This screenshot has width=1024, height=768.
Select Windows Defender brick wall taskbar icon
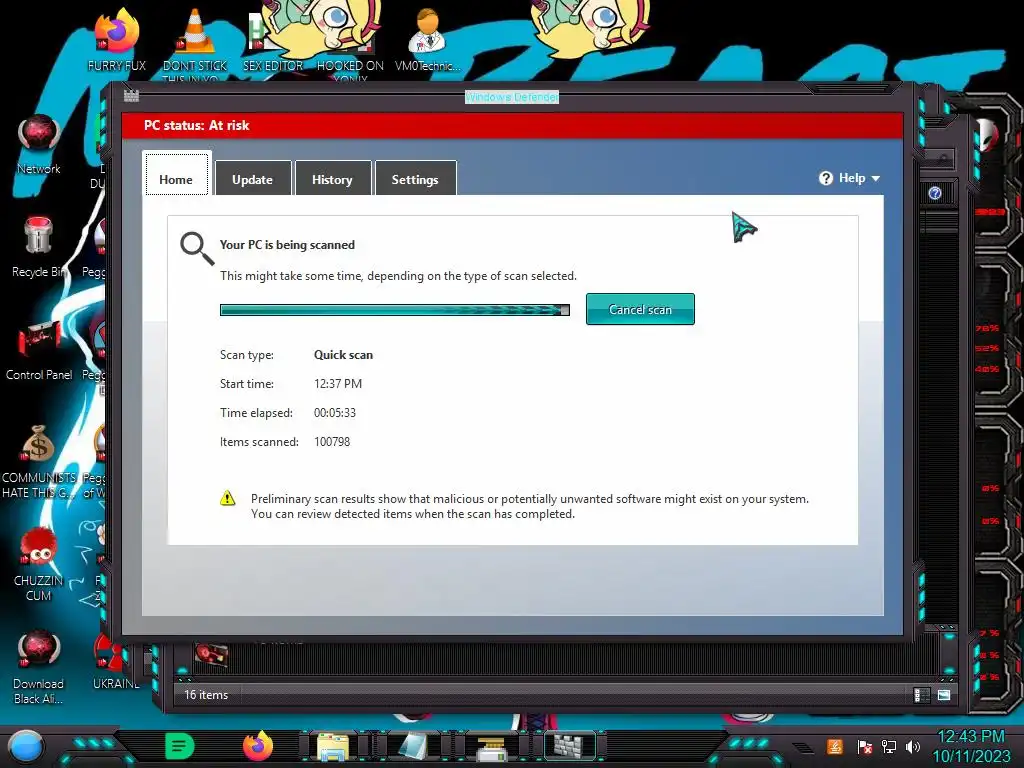[570, 746]
